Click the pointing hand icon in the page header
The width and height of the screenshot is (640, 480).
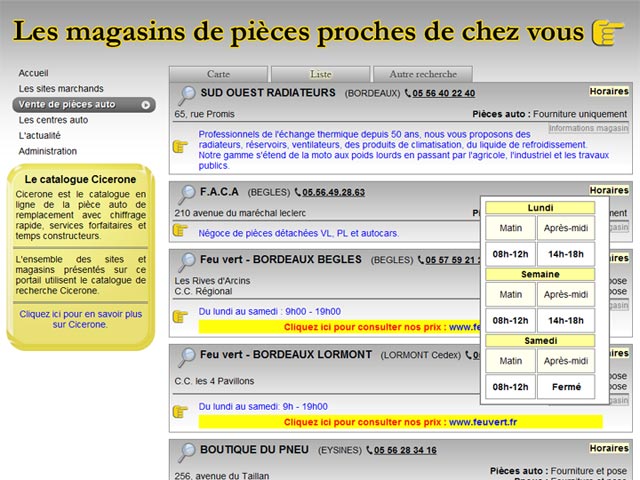click(x=608, y=33)
